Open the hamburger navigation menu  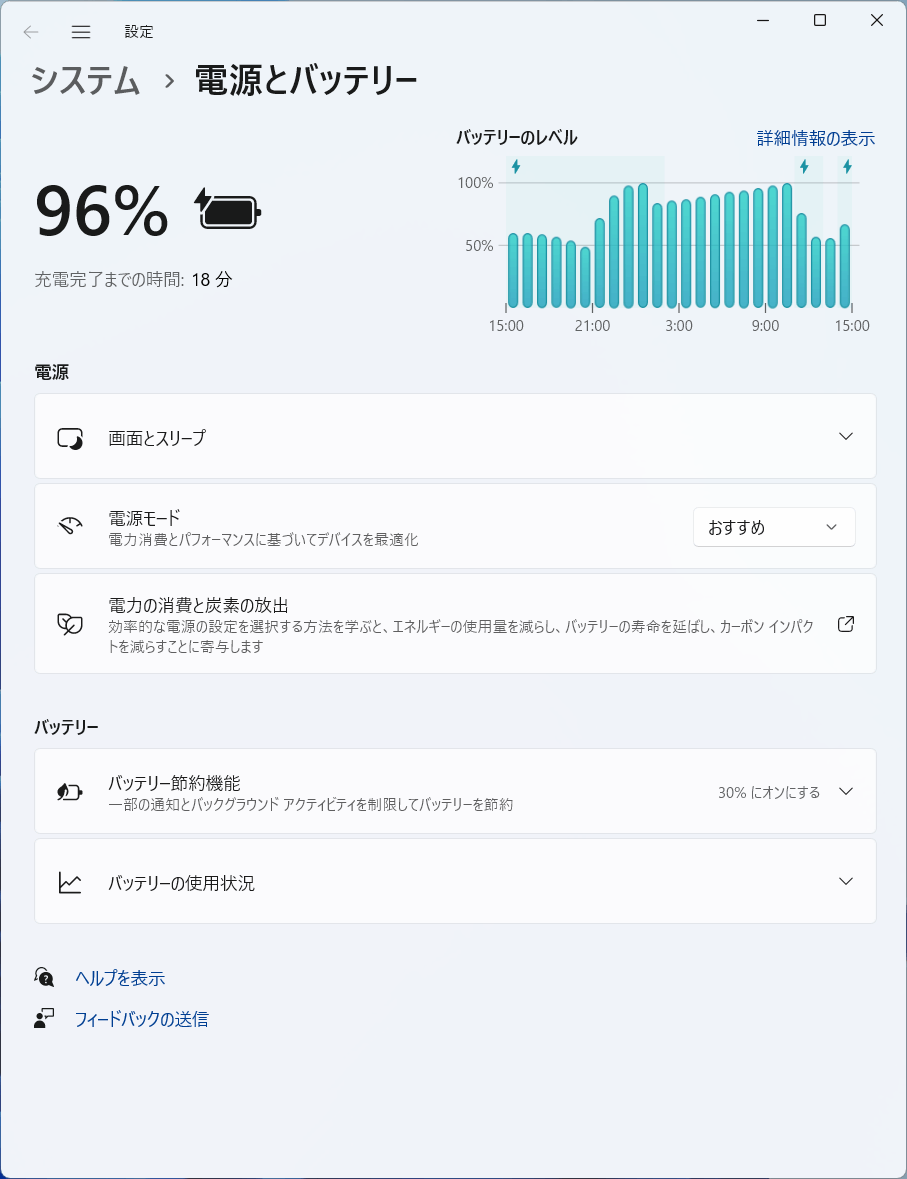(x=81, y=32)
